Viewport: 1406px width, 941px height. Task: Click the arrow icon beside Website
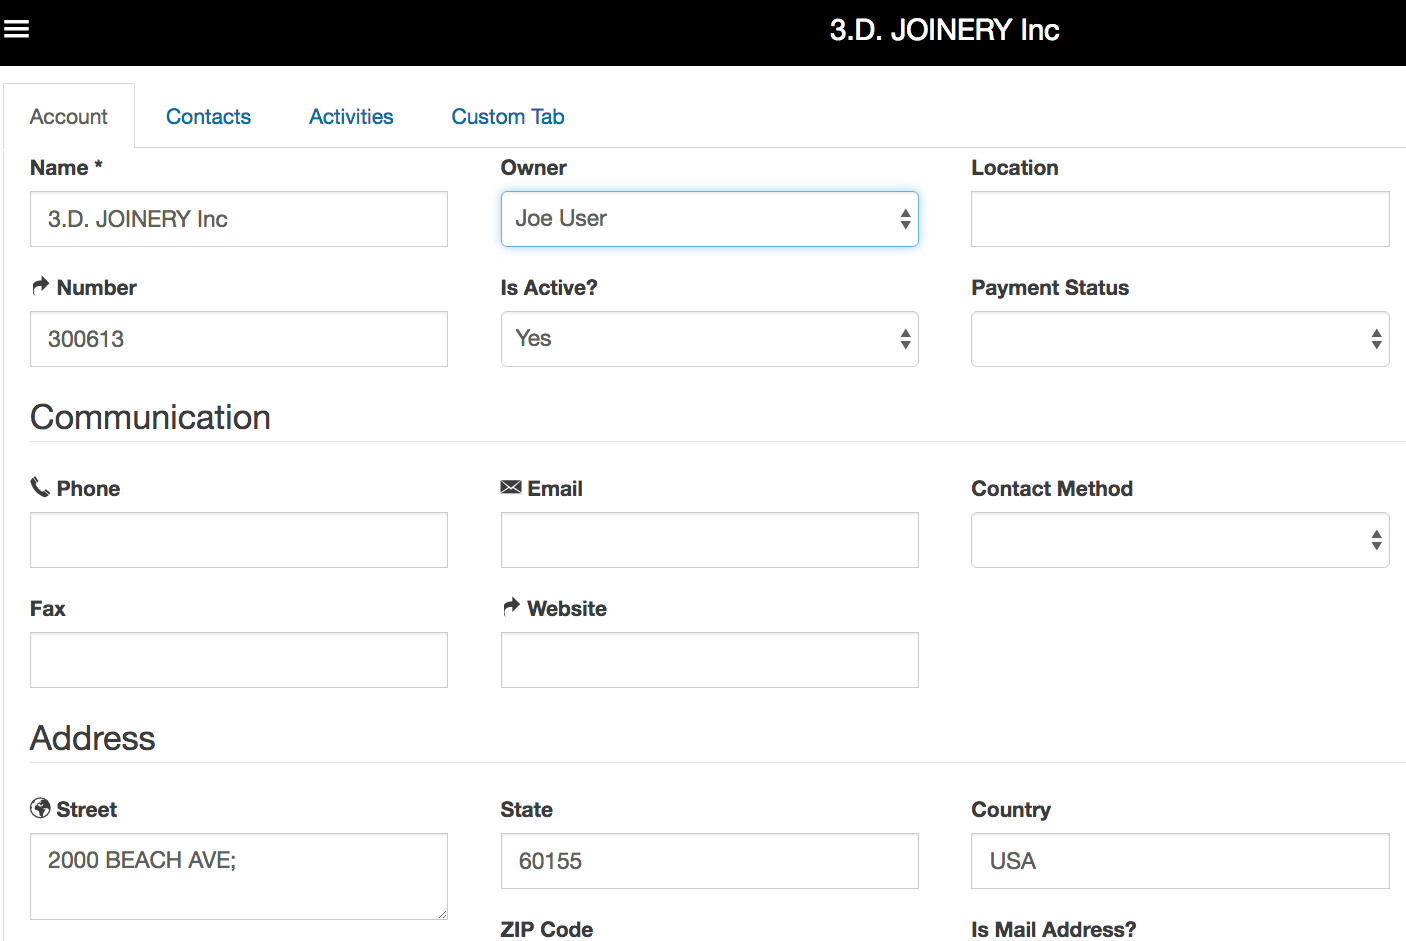tap(511, 606)
